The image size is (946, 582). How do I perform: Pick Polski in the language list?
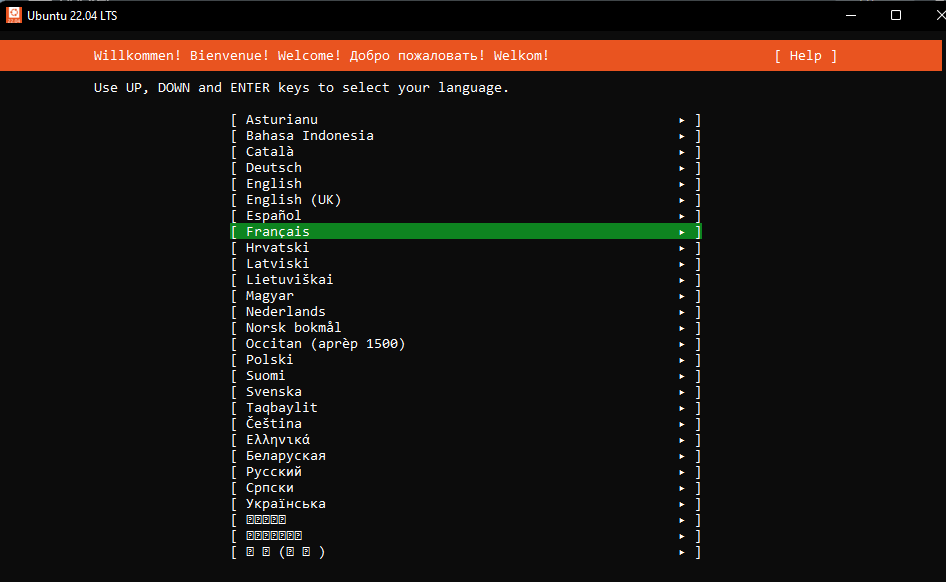(x=270, y=360)
